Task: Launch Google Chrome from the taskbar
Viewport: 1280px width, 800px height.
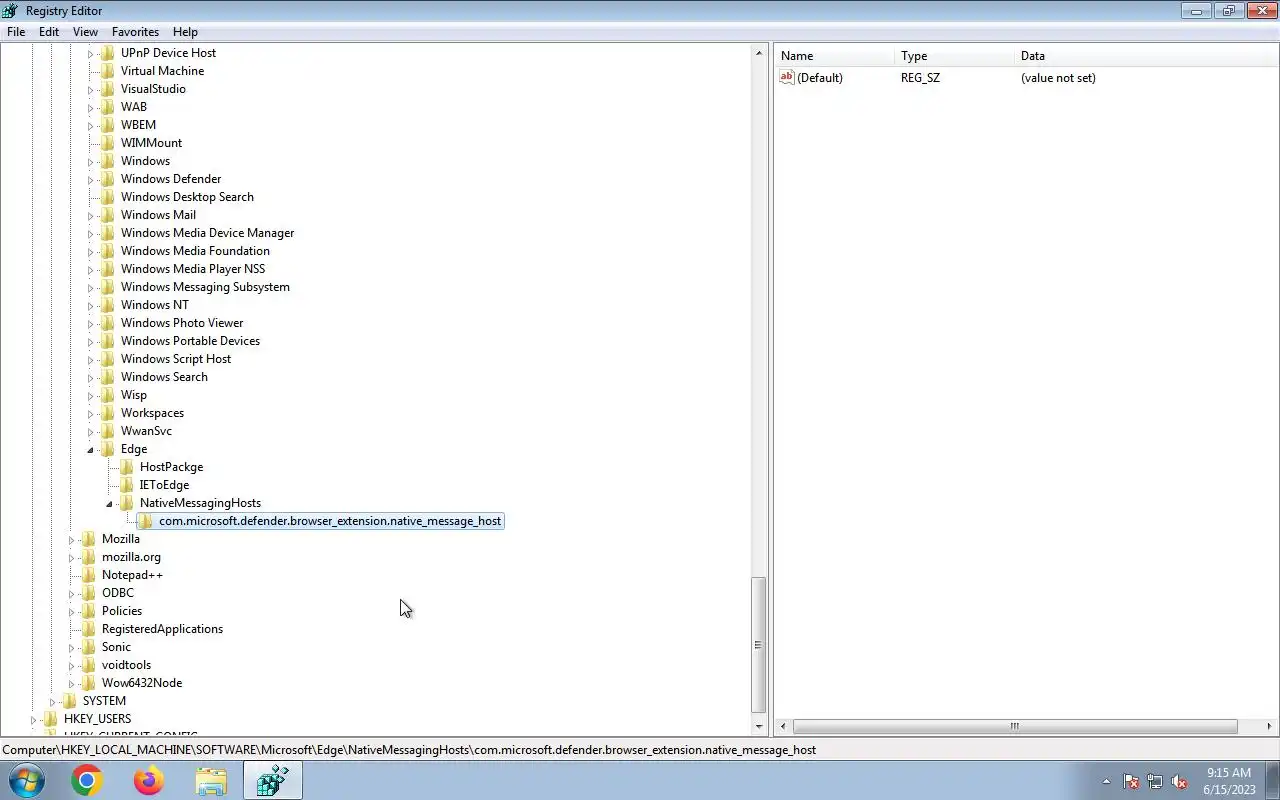Action: pyautogui.click(x=87, y=781)
